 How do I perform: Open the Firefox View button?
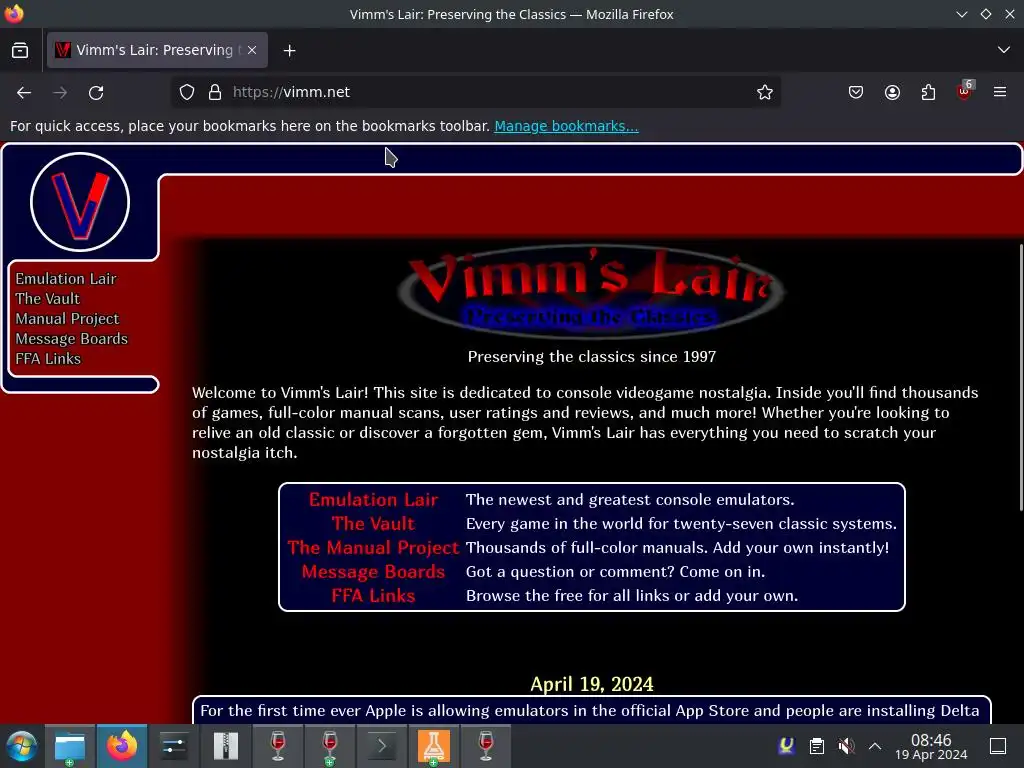click(x=20, y=50)
